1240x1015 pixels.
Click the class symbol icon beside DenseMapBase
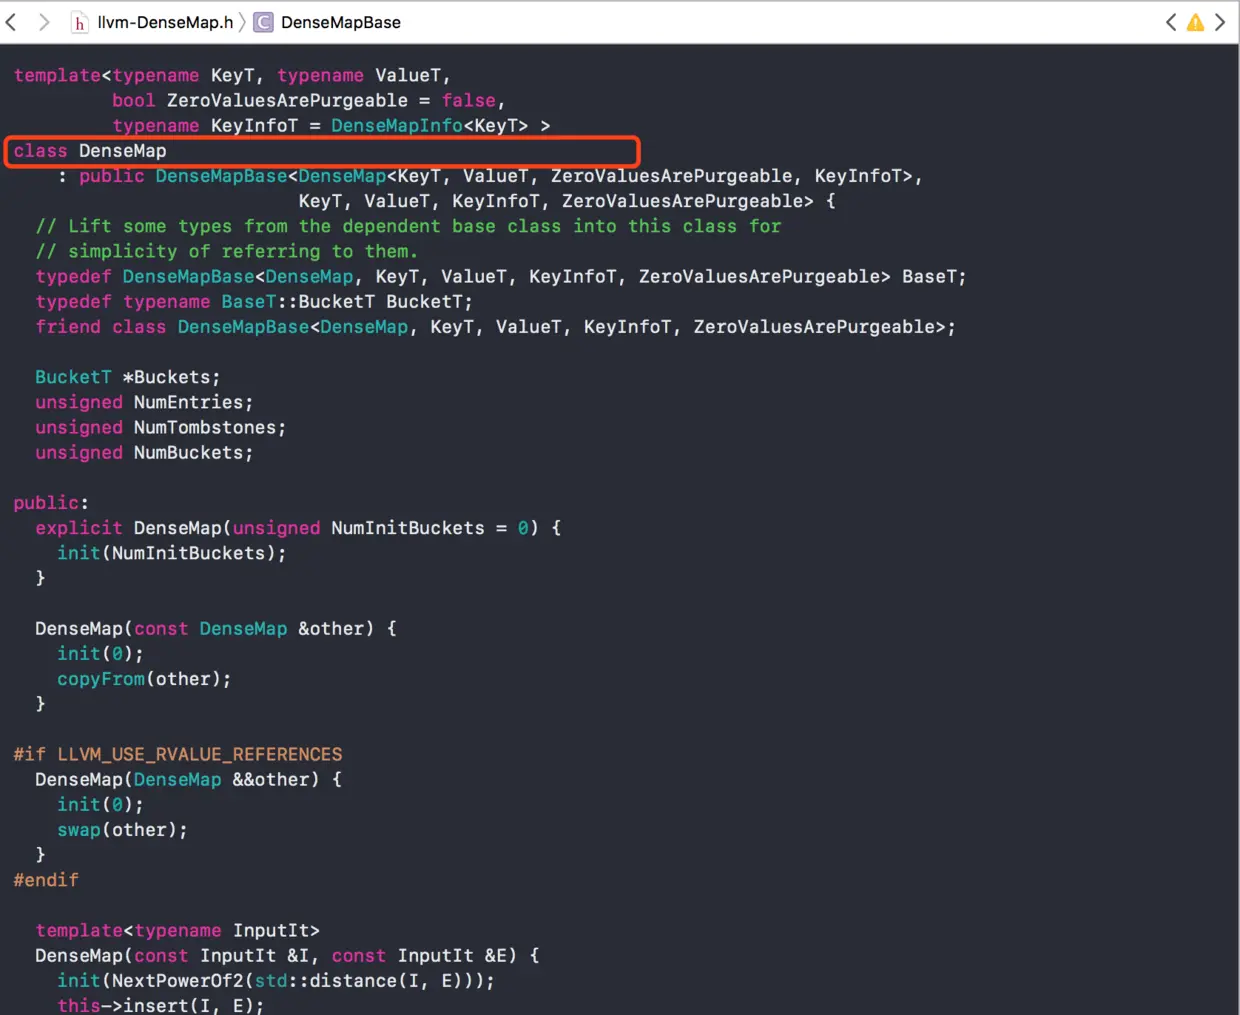(263, 22)
